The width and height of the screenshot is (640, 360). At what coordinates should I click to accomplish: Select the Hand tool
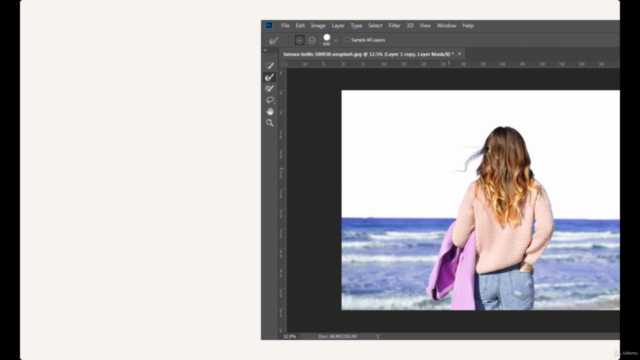point(270,111)
